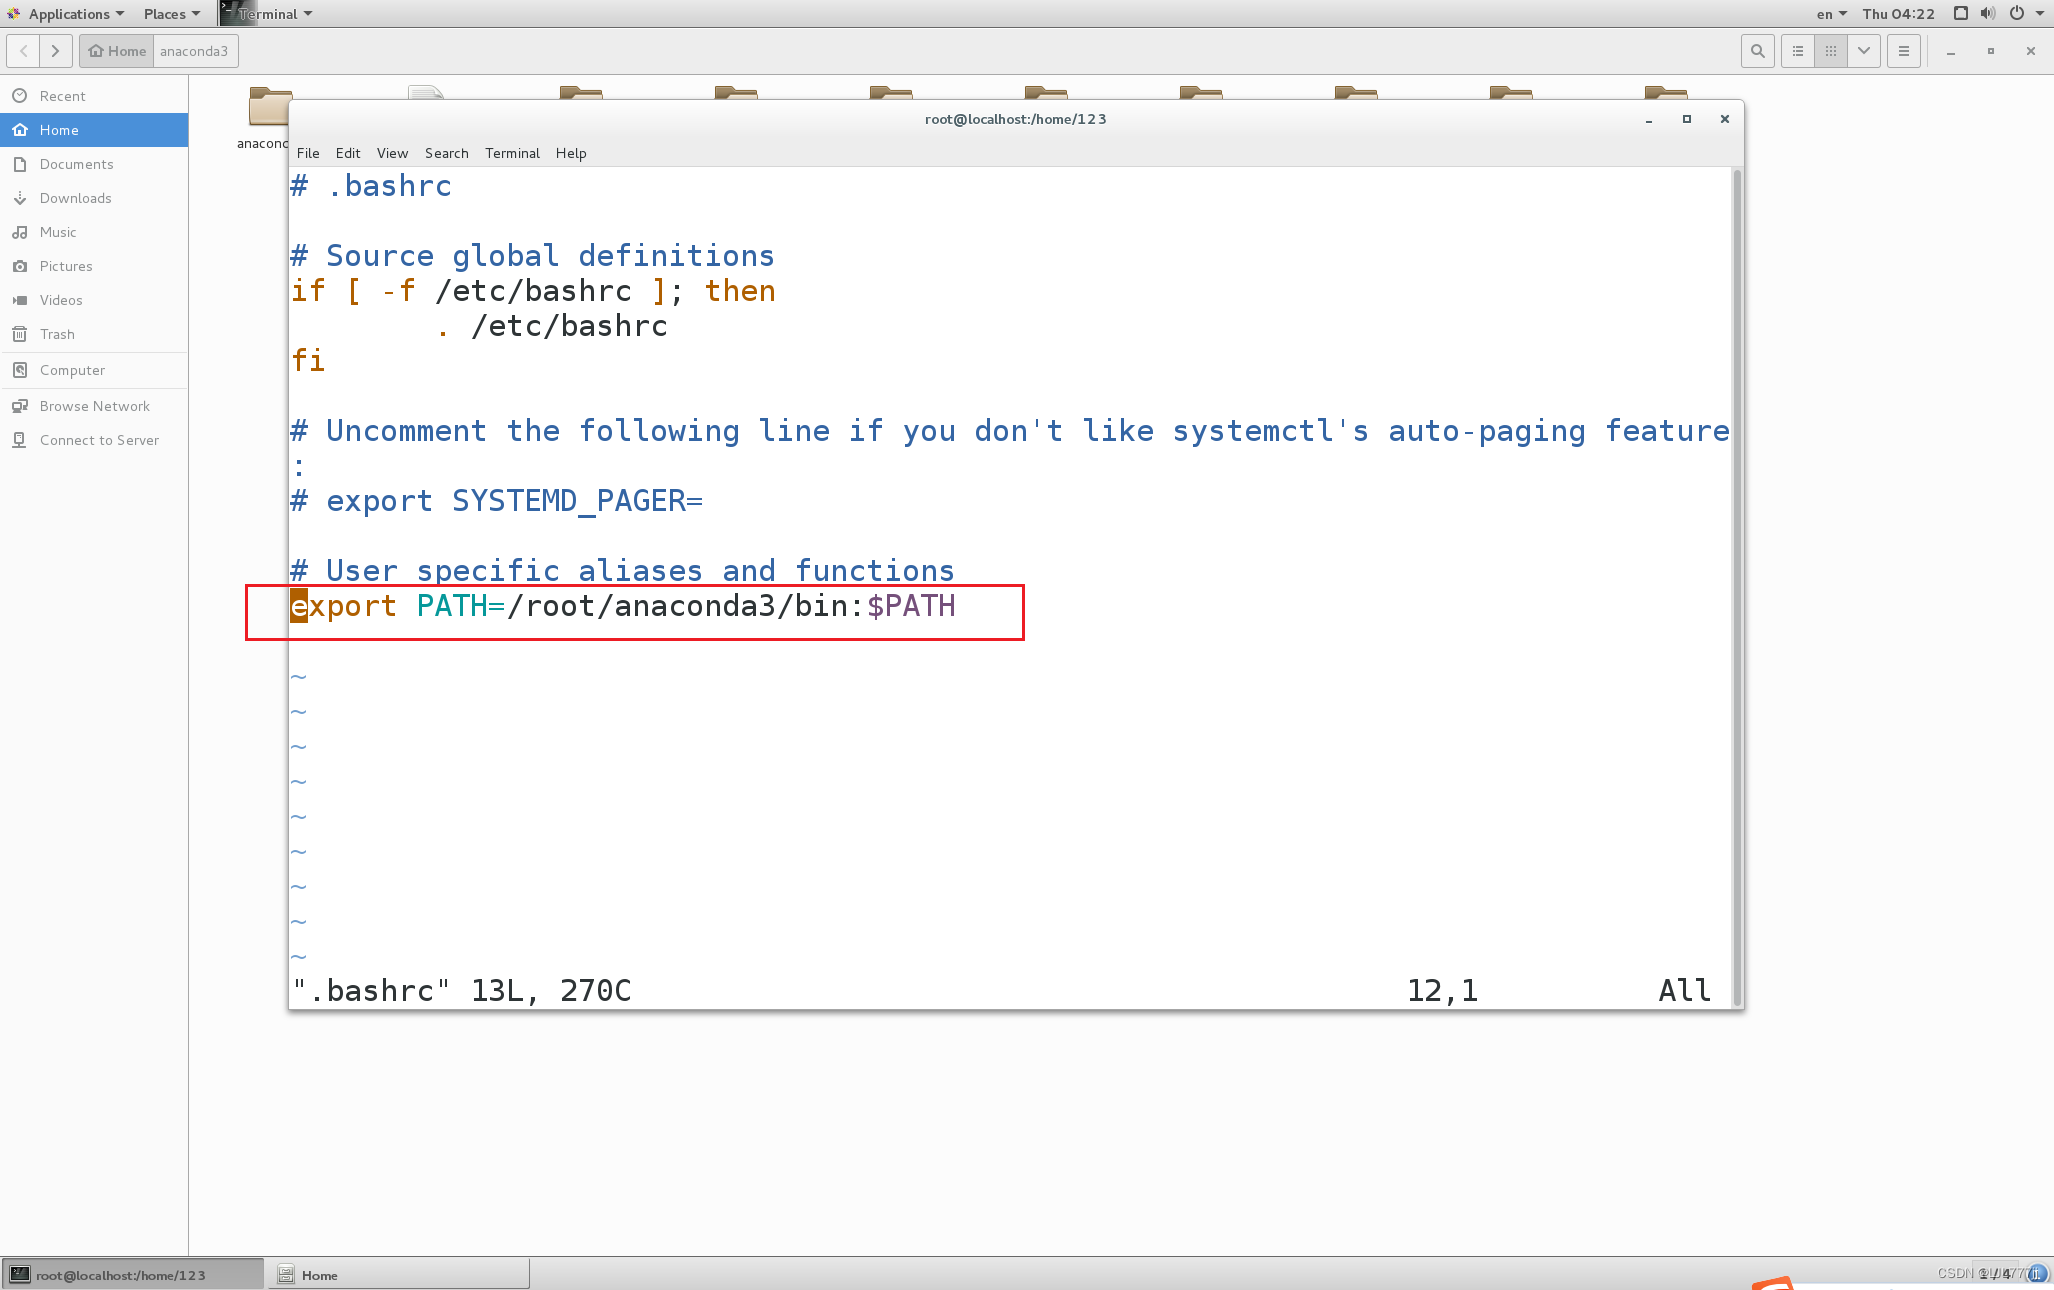Click the Home path button

[x=118, y=51]
